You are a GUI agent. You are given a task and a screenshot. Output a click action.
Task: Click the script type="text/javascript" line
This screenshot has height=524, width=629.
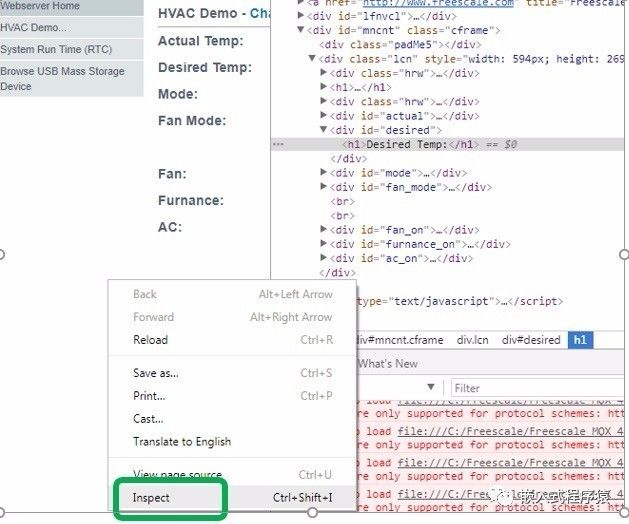pyautogui.click(x=460, y=301)
